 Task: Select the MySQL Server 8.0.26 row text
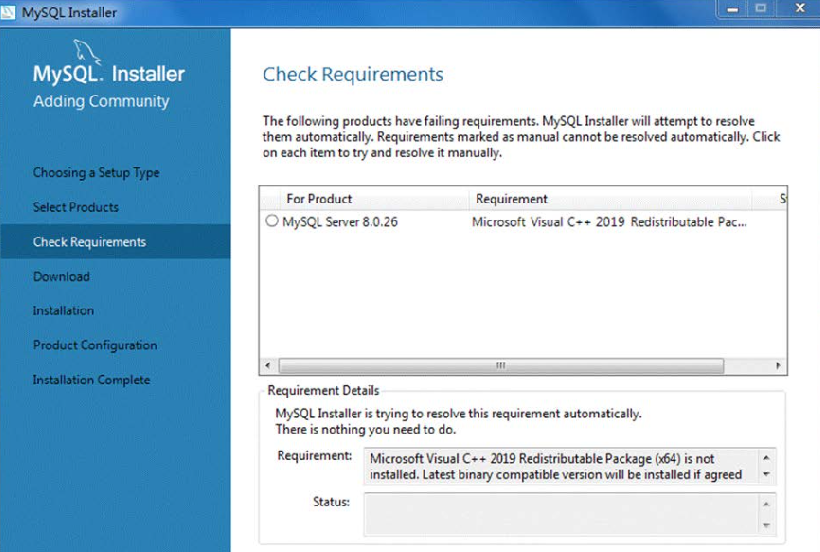pyautogui.click(x=340, y=222)
